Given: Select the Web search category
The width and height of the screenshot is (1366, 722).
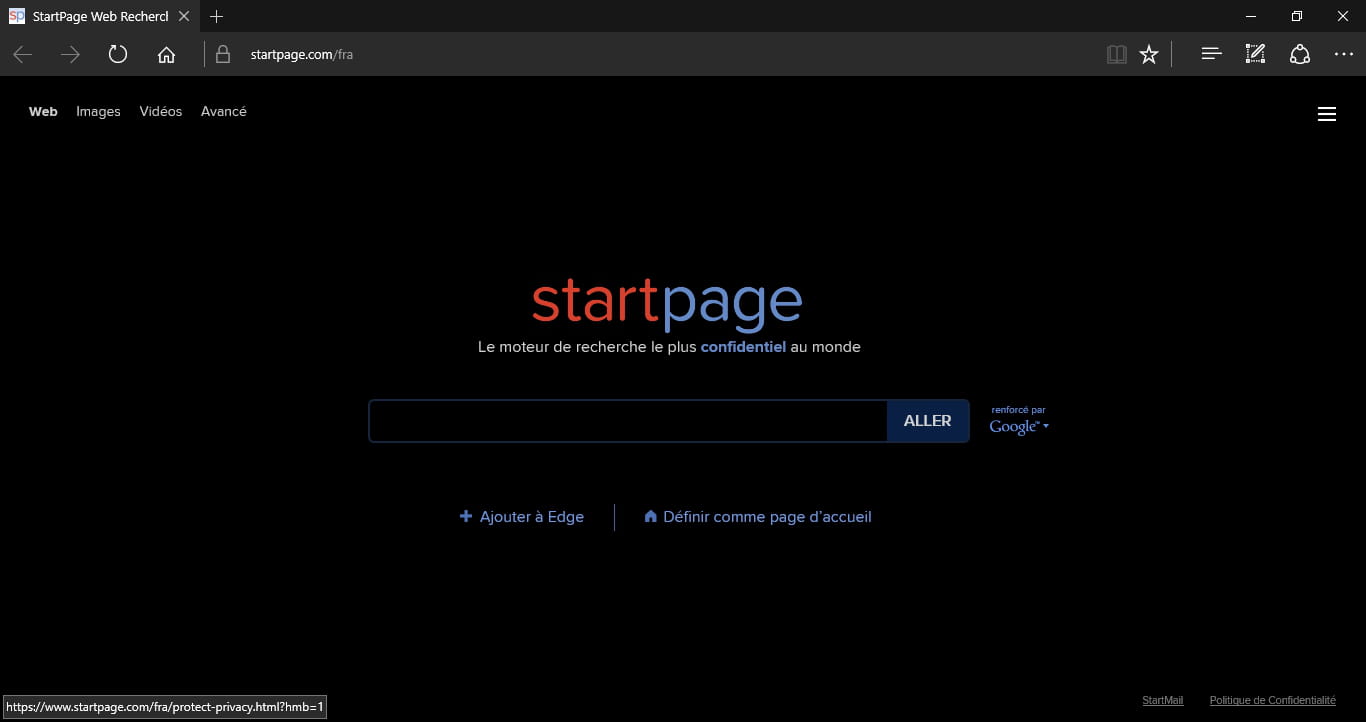Looking at the screenshot, I should (x=43, y=112).
